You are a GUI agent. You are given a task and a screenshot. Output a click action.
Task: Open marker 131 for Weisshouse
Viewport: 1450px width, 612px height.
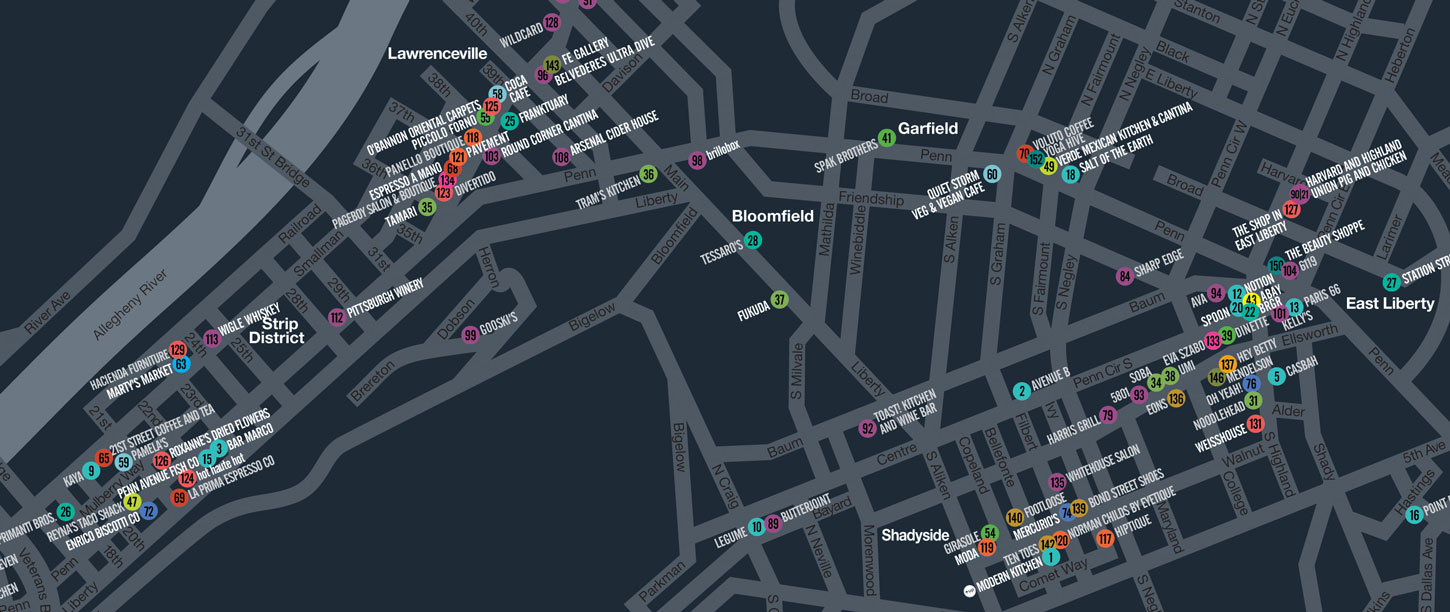point(1255,425)
